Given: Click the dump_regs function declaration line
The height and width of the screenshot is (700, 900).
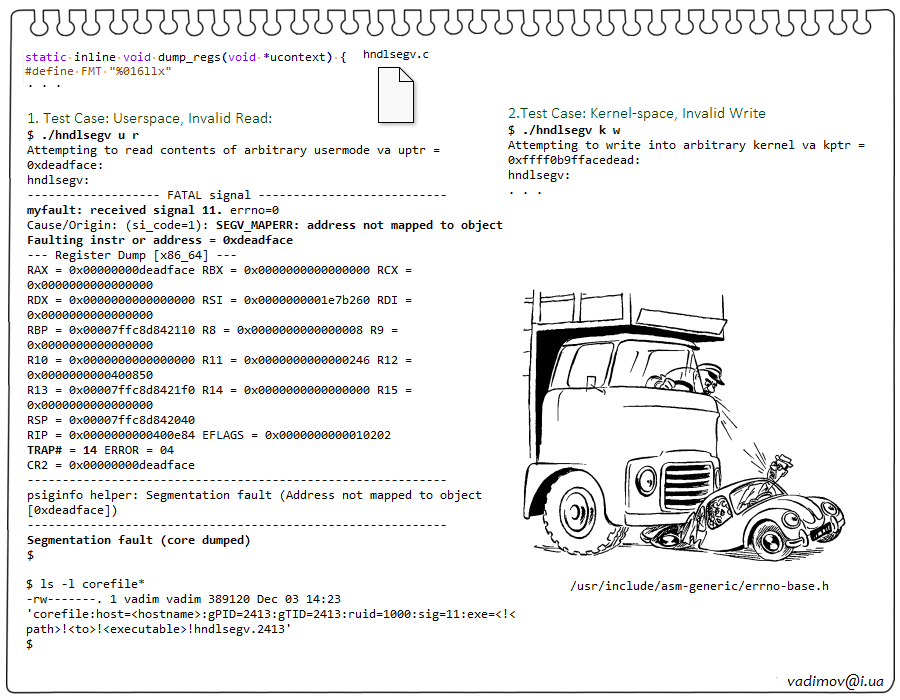Looking at the screenshot, I should coord(186,57).
